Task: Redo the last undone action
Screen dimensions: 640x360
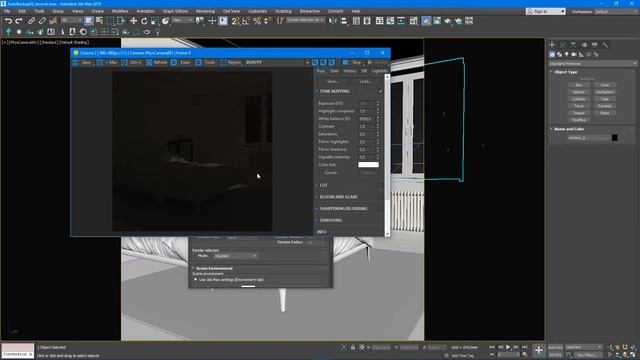Action: [18, 21]
